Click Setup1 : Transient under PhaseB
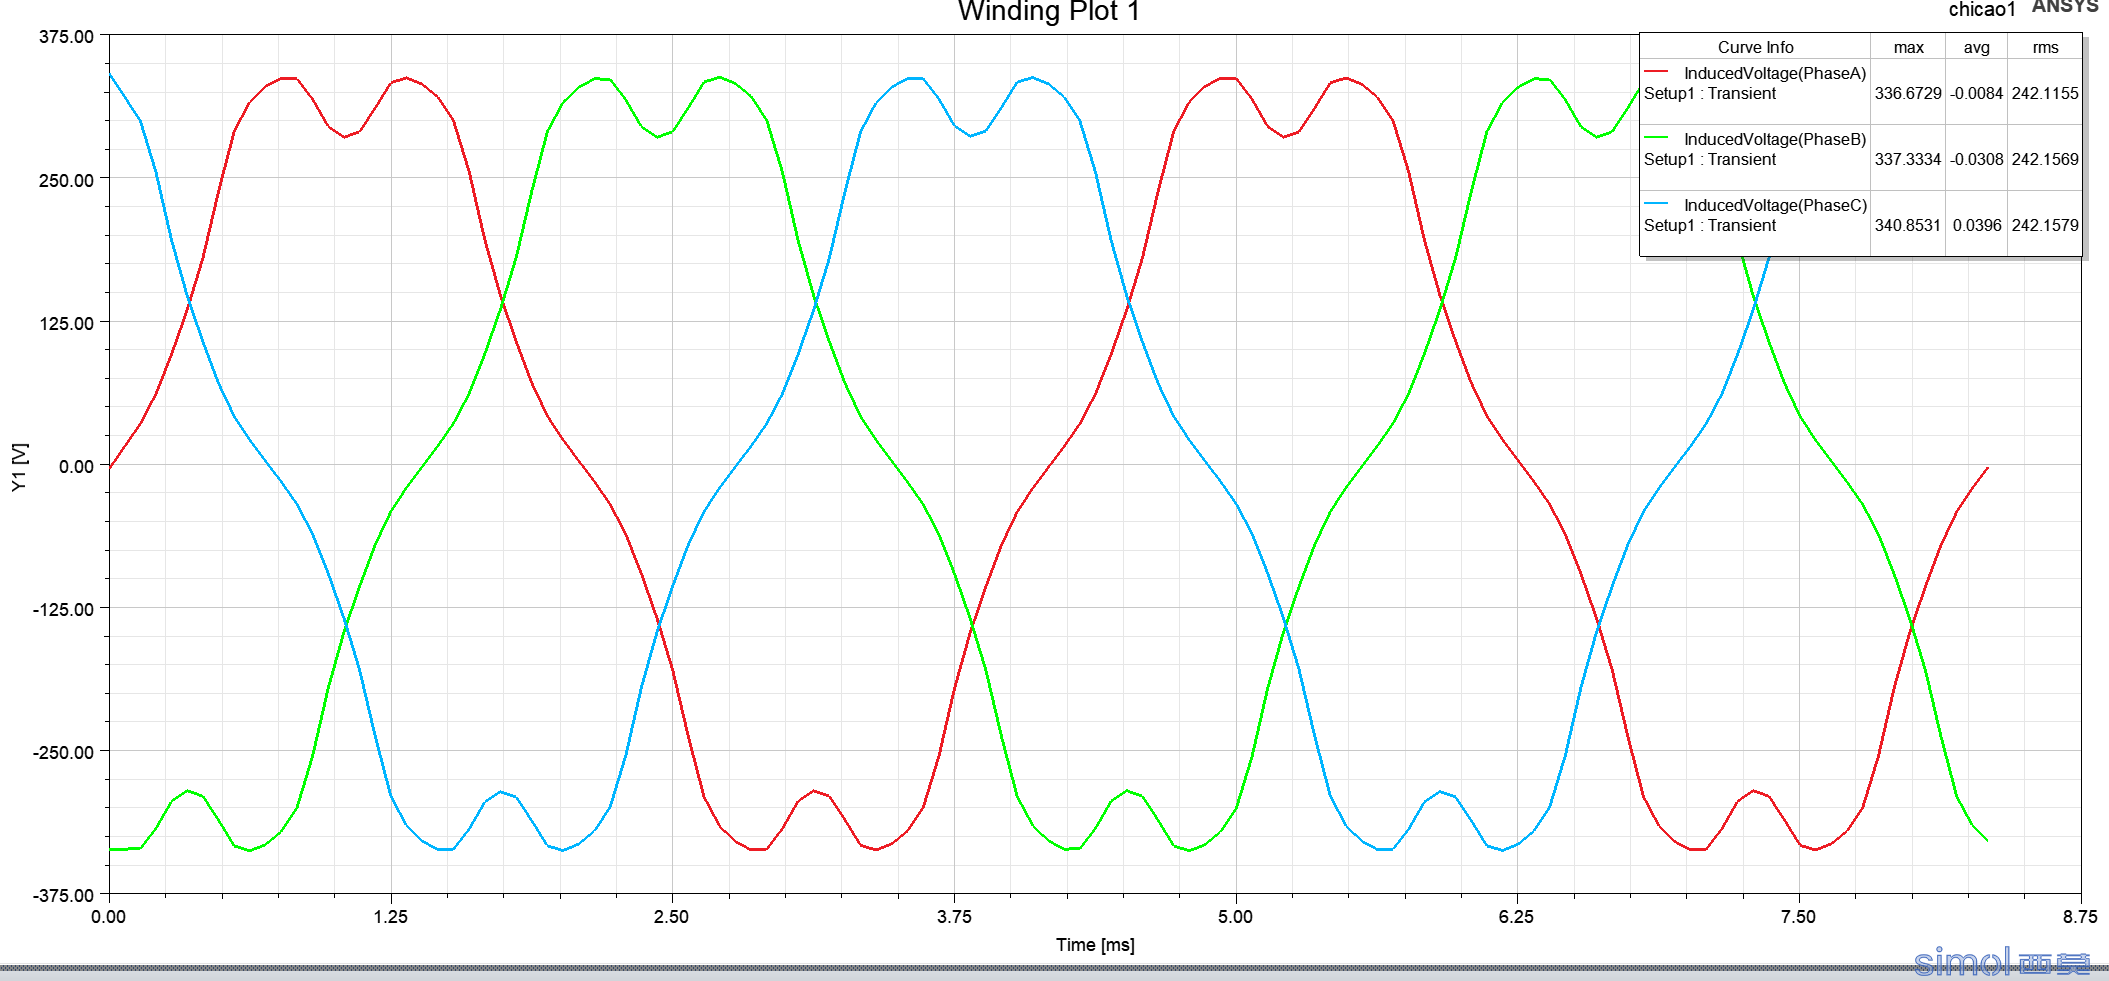The height and width of the screenshot is (981, 2109). (x=1710, y=159)
